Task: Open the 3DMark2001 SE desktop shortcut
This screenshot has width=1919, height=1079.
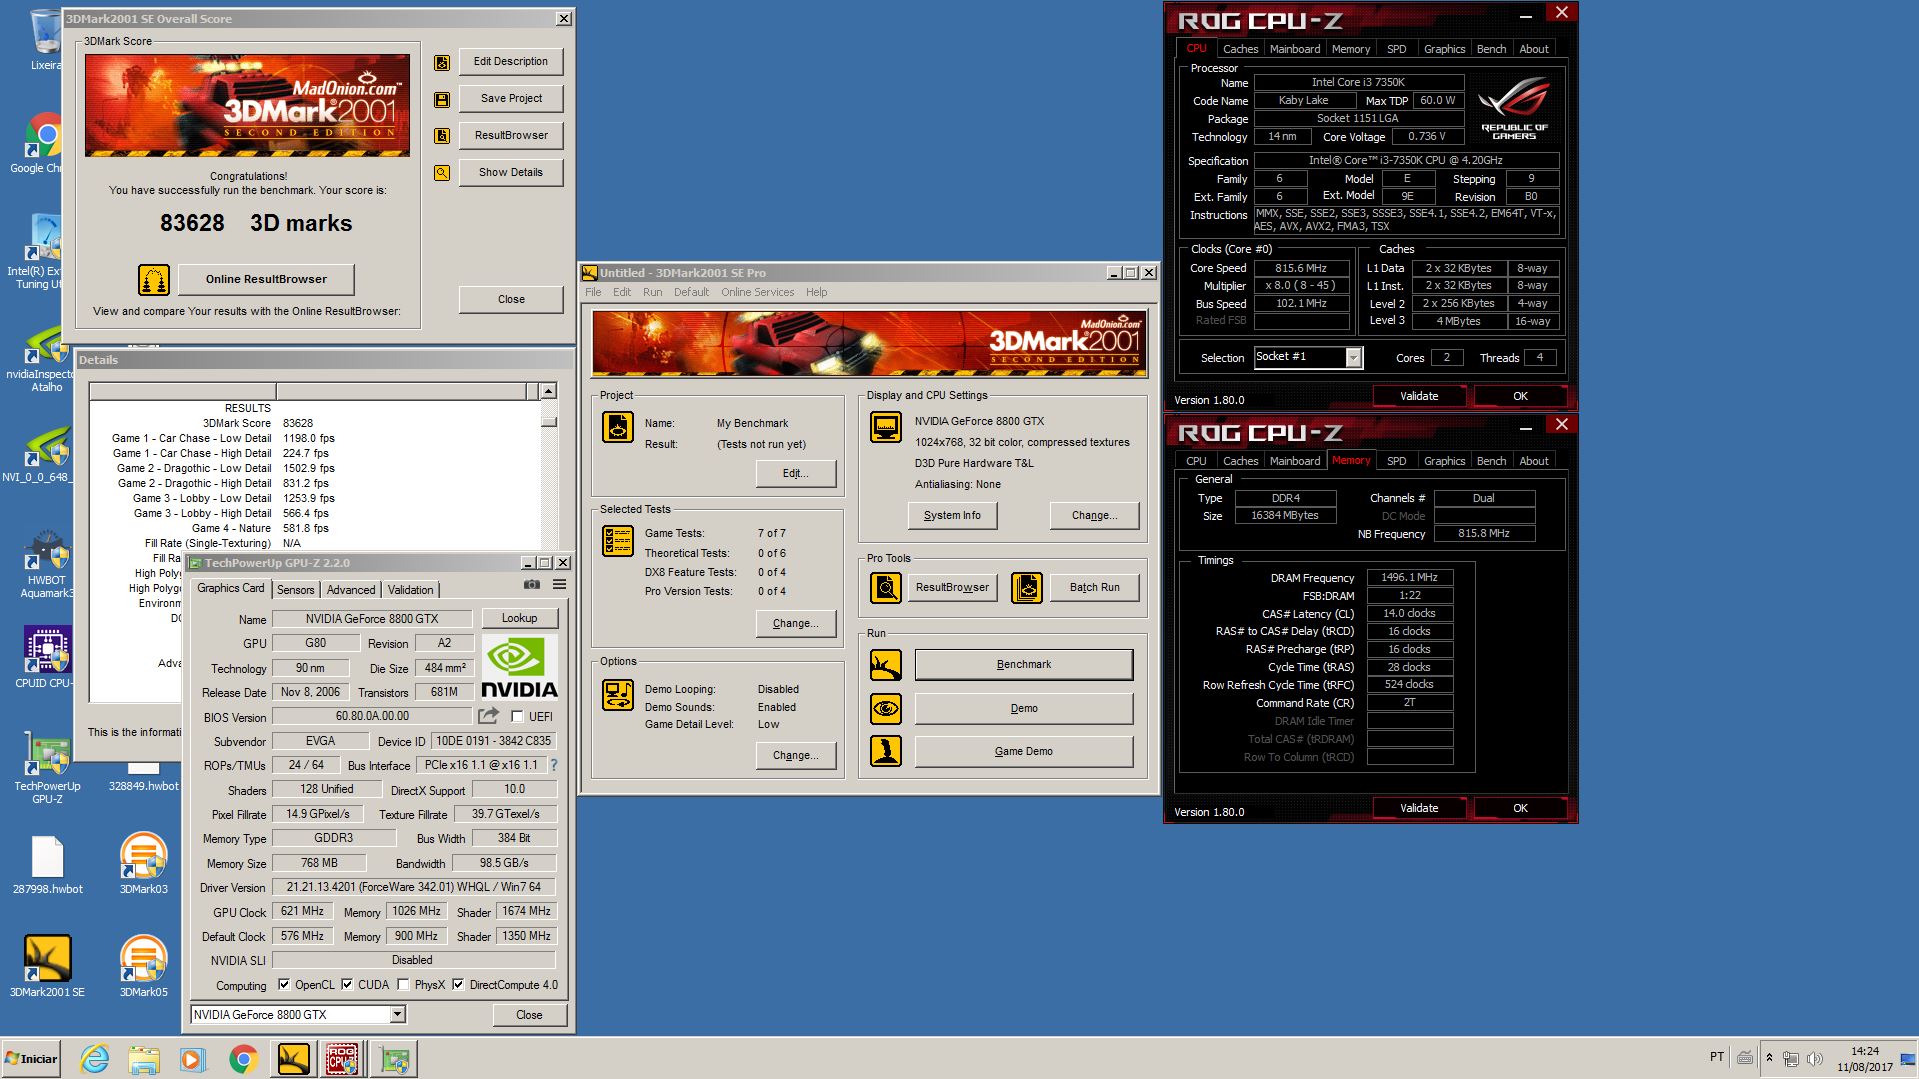Action: tap(47, 967)
